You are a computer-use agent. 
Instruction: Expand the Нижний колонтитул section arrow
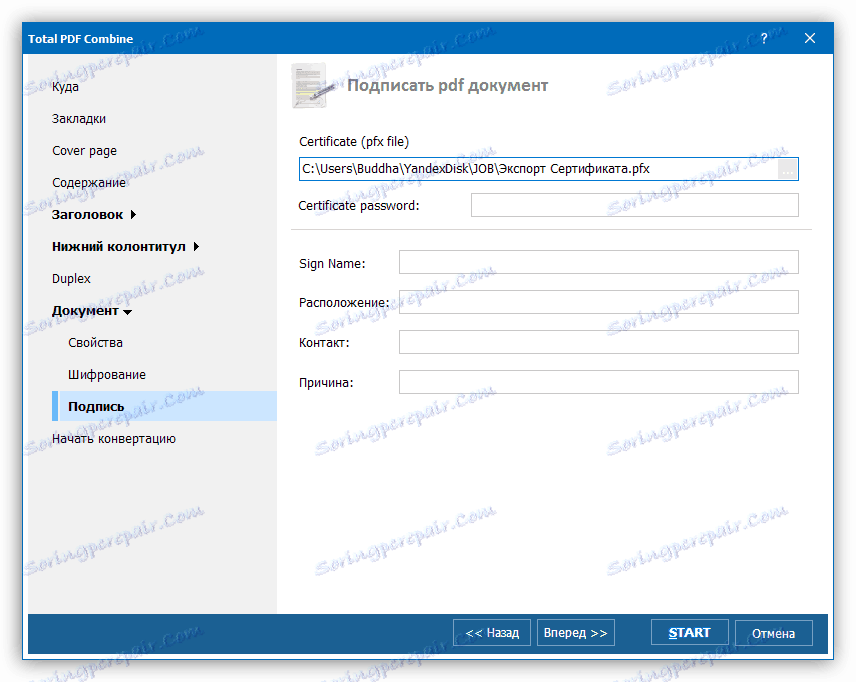point(196,247)
